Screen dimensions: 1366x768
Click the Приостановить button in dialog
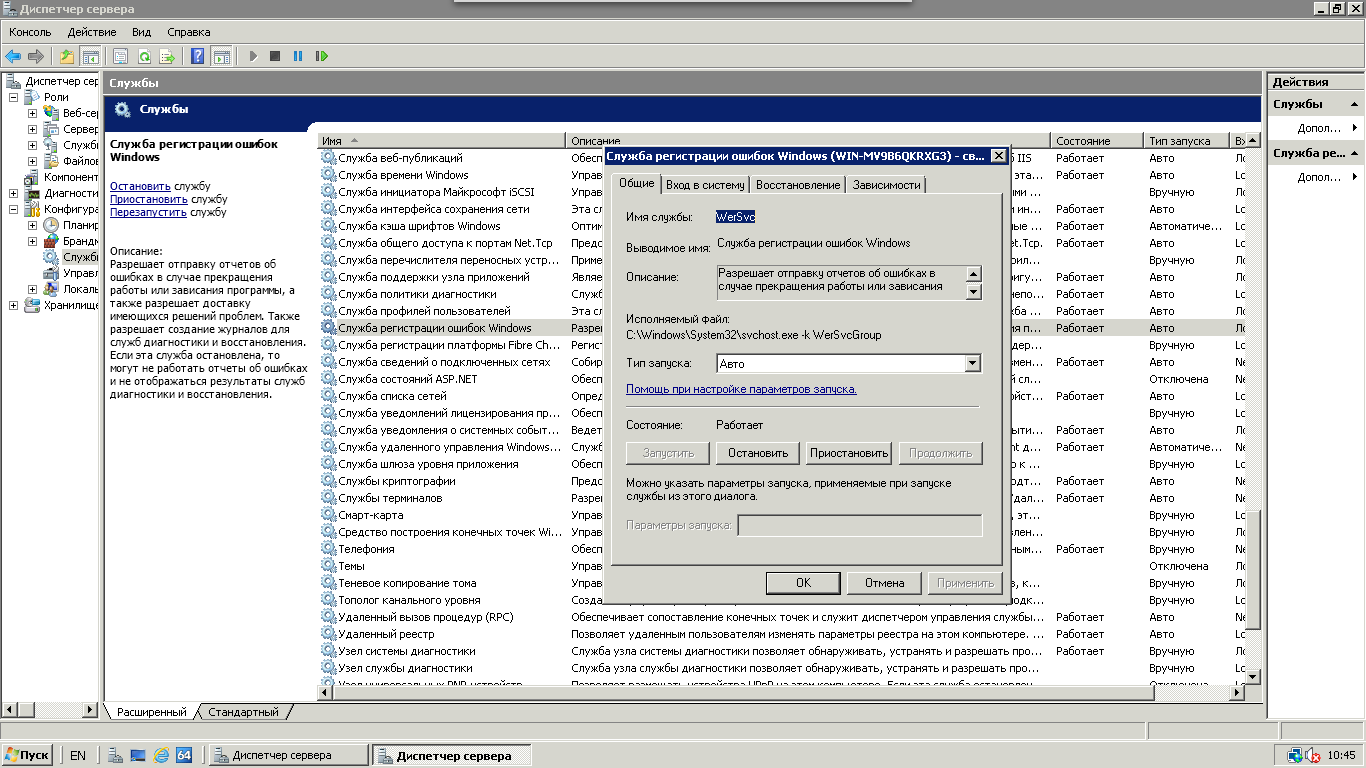[x=849, y=453]
